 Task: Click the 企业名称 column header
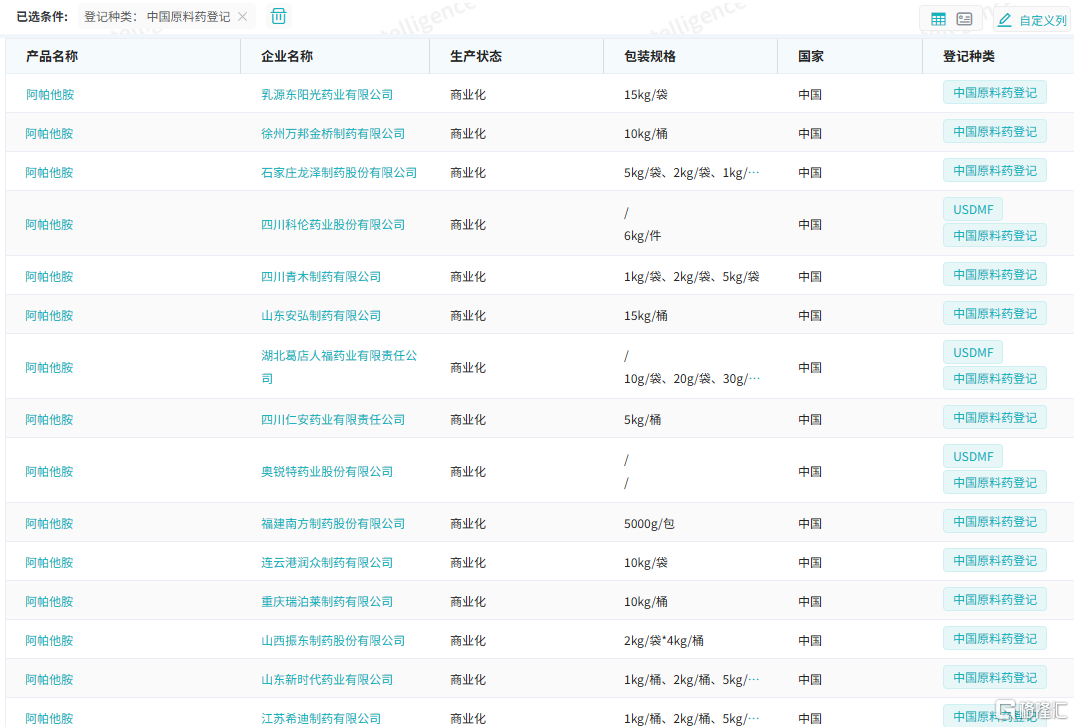(x=287, y=56)
